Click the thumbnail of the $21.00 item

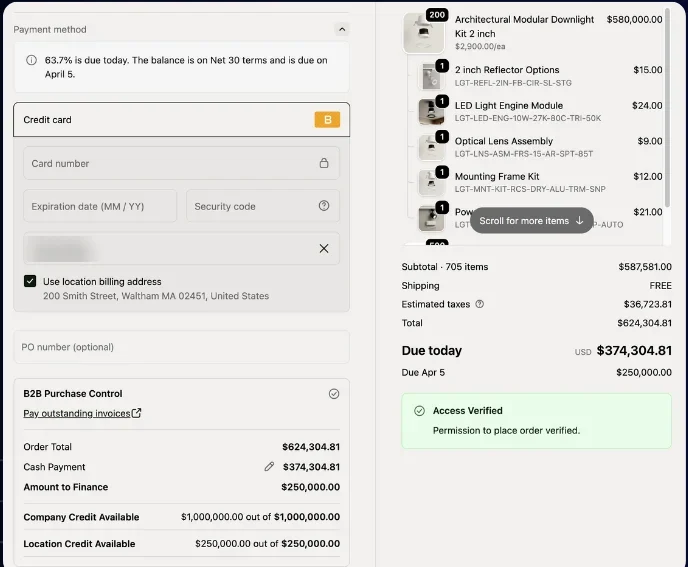pyautogui.click(x=430, y=219)
